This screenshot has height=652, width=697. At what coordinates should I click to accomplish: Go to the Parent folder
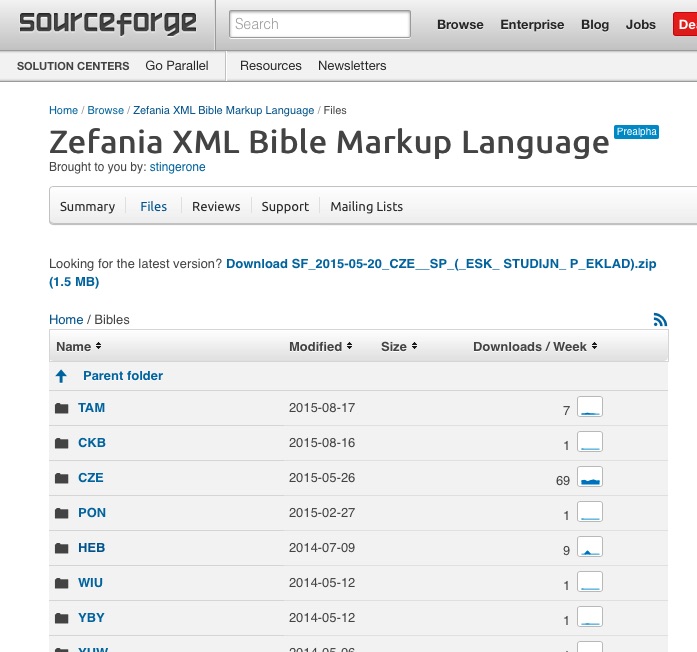(123, 376)
